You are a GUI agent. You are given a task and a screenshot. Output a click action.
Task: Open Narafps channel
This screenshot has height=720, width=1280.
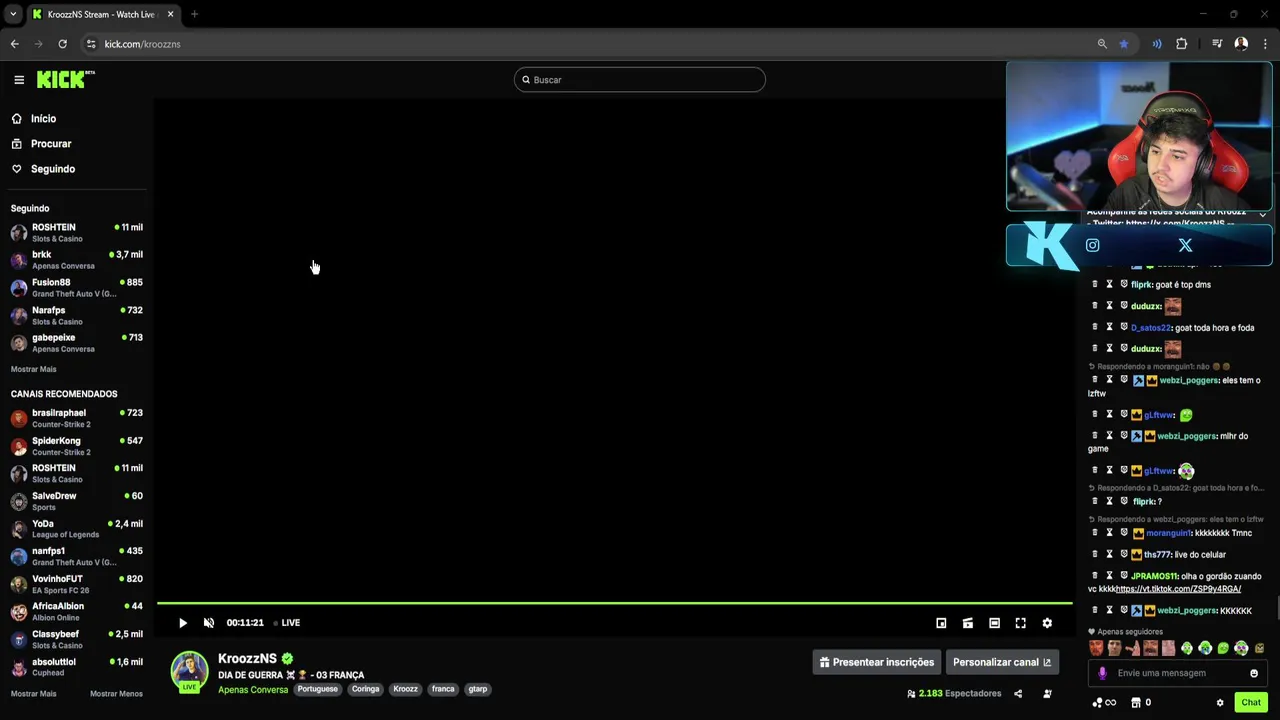(x=76, y=316)
